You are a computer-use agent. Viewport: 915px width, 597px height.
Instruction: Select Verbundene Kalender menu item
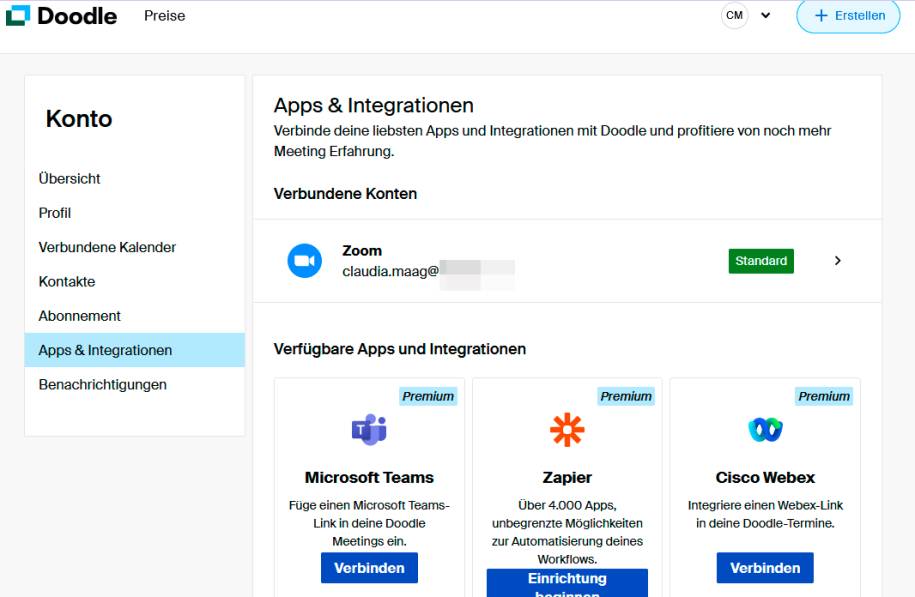pos(107,247)
